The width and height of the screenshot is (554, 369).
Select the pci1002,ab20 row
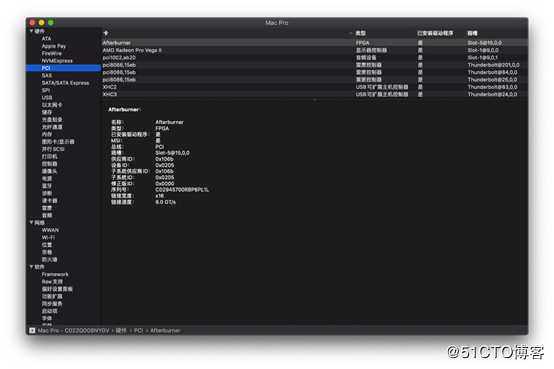pos(315,58)
